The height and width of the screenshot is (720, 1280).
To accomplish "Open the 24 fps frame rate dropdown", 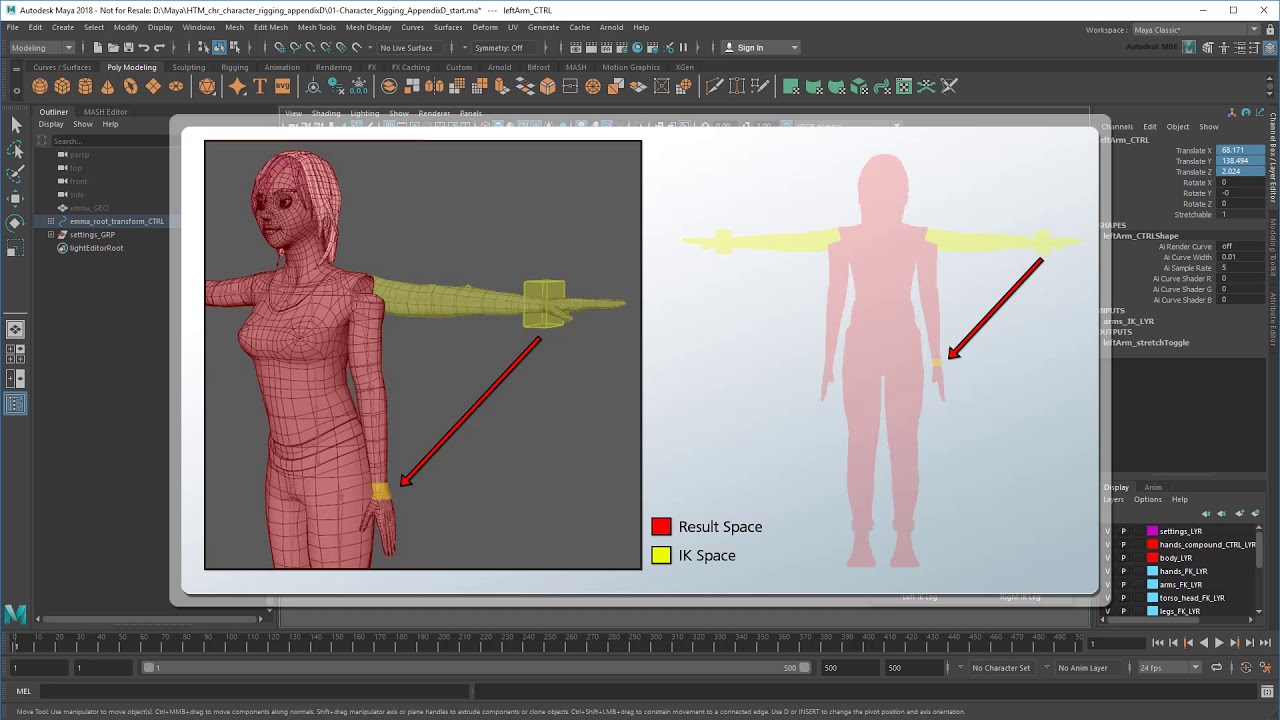I will (x=1170, y=668).
